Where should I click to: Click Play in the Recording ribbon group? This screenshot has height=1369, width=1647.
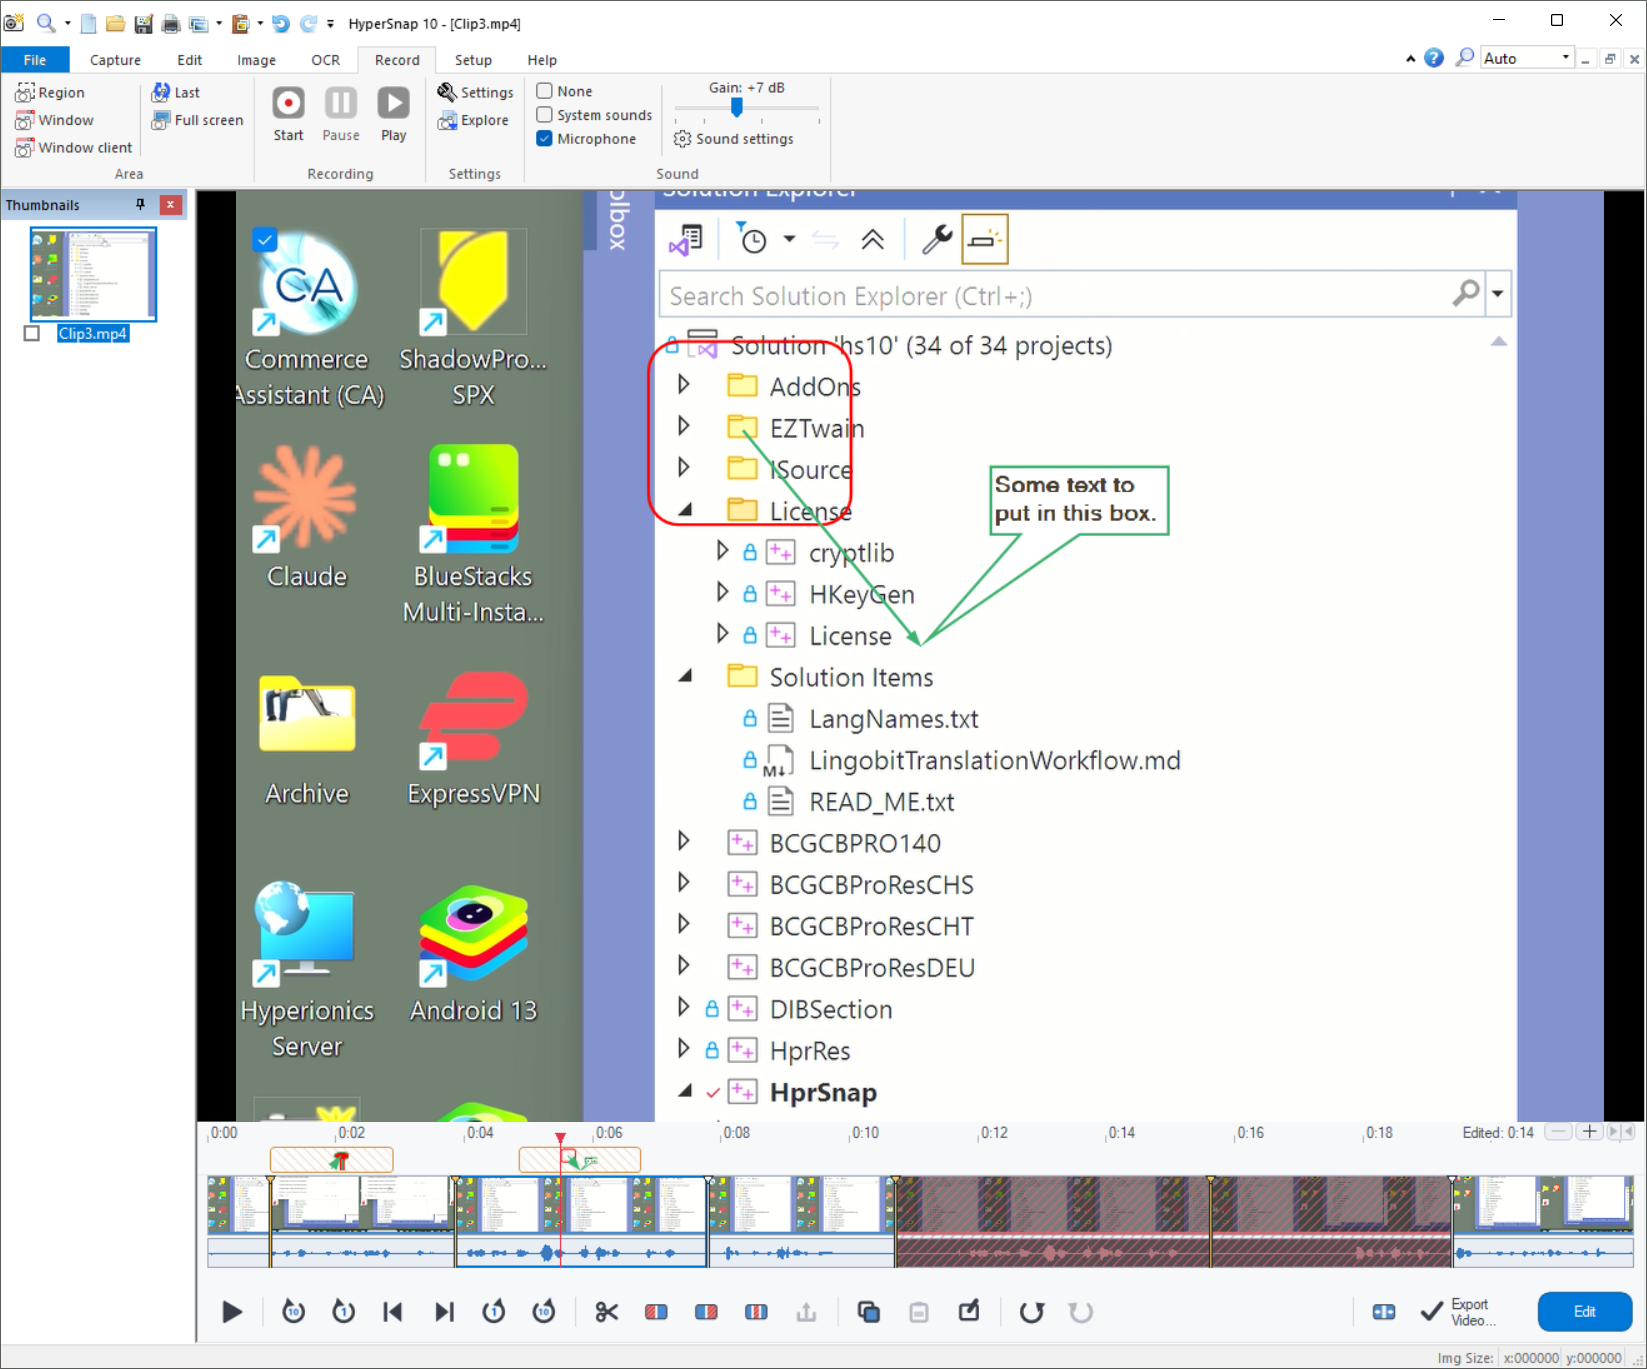click(x=393, y=114)
